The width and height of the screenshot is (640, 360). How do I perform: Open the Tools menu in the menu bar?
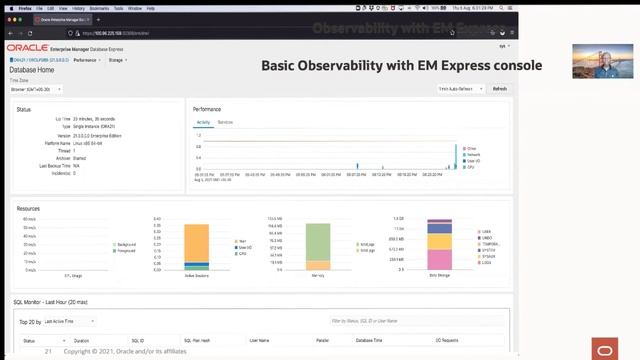click(x=118, y=8)
